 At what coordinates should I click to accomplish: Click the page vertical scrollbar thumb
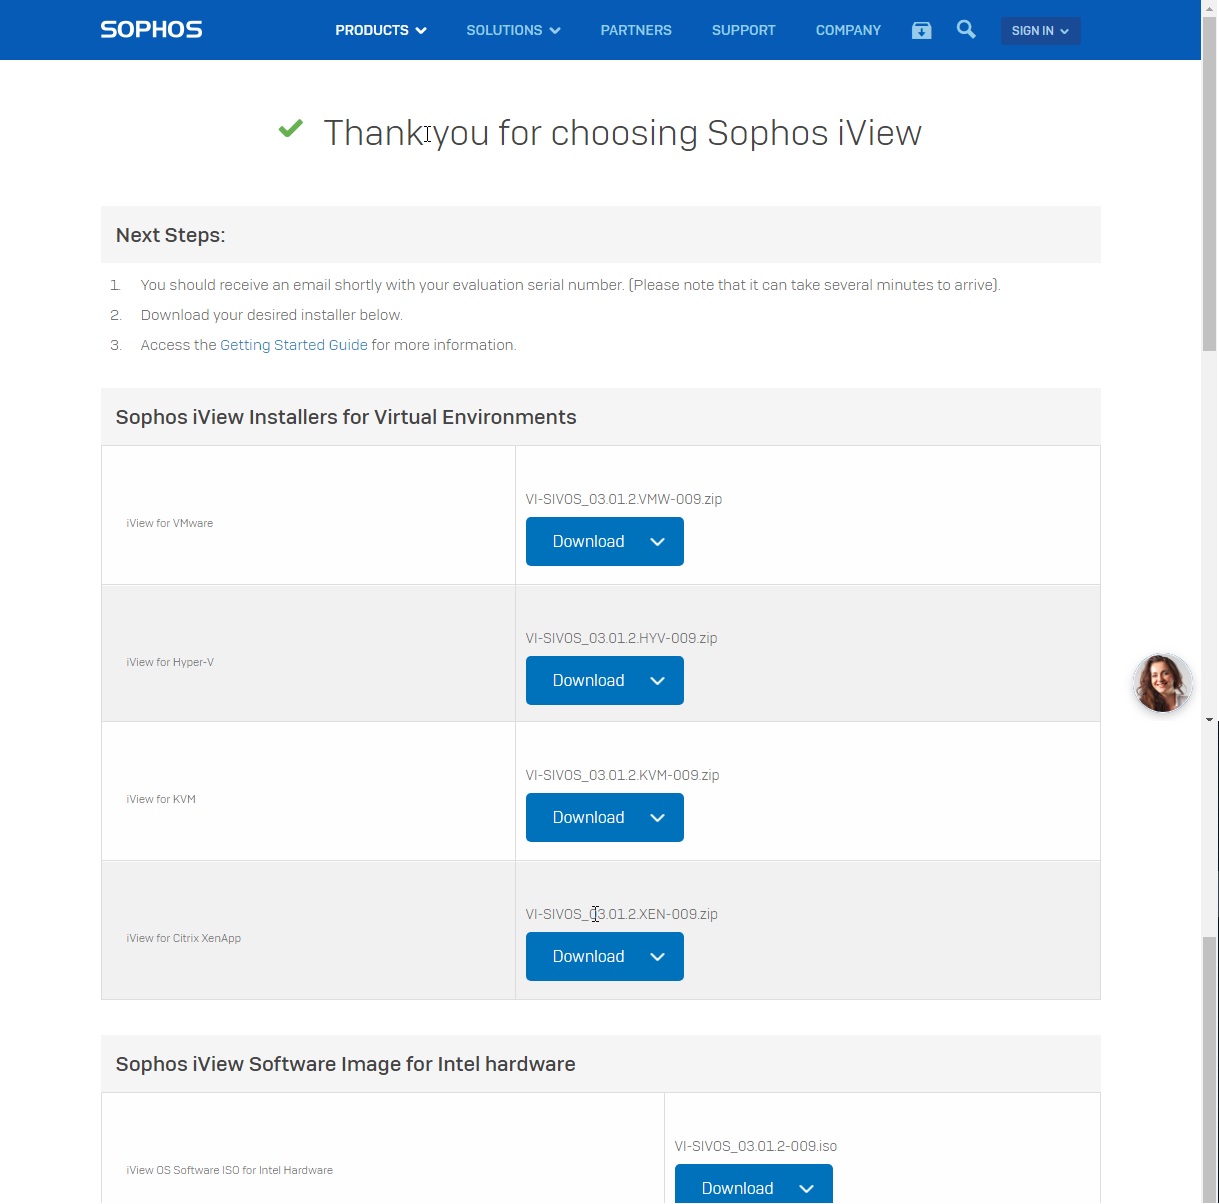coord(1210,185)
